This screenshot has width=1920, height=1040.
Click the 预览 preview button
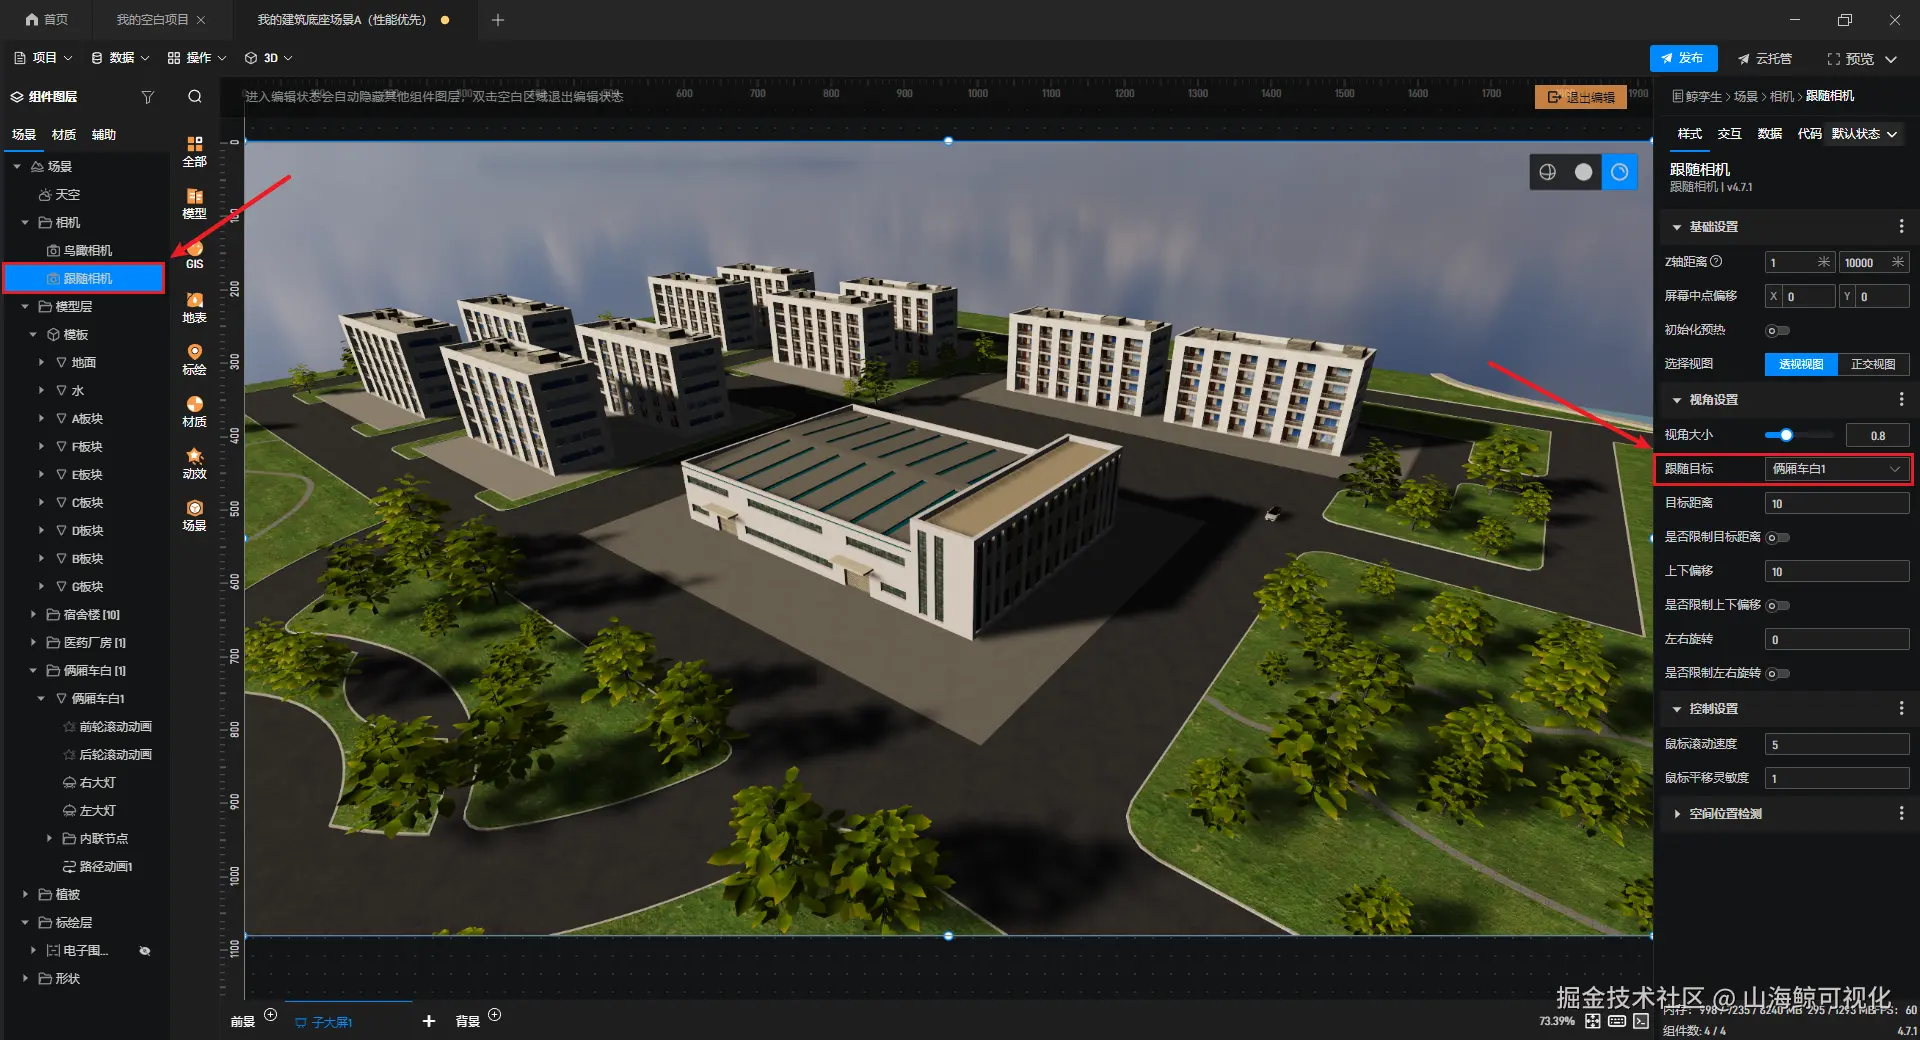pyautogui.click(x=1851, y=59)
